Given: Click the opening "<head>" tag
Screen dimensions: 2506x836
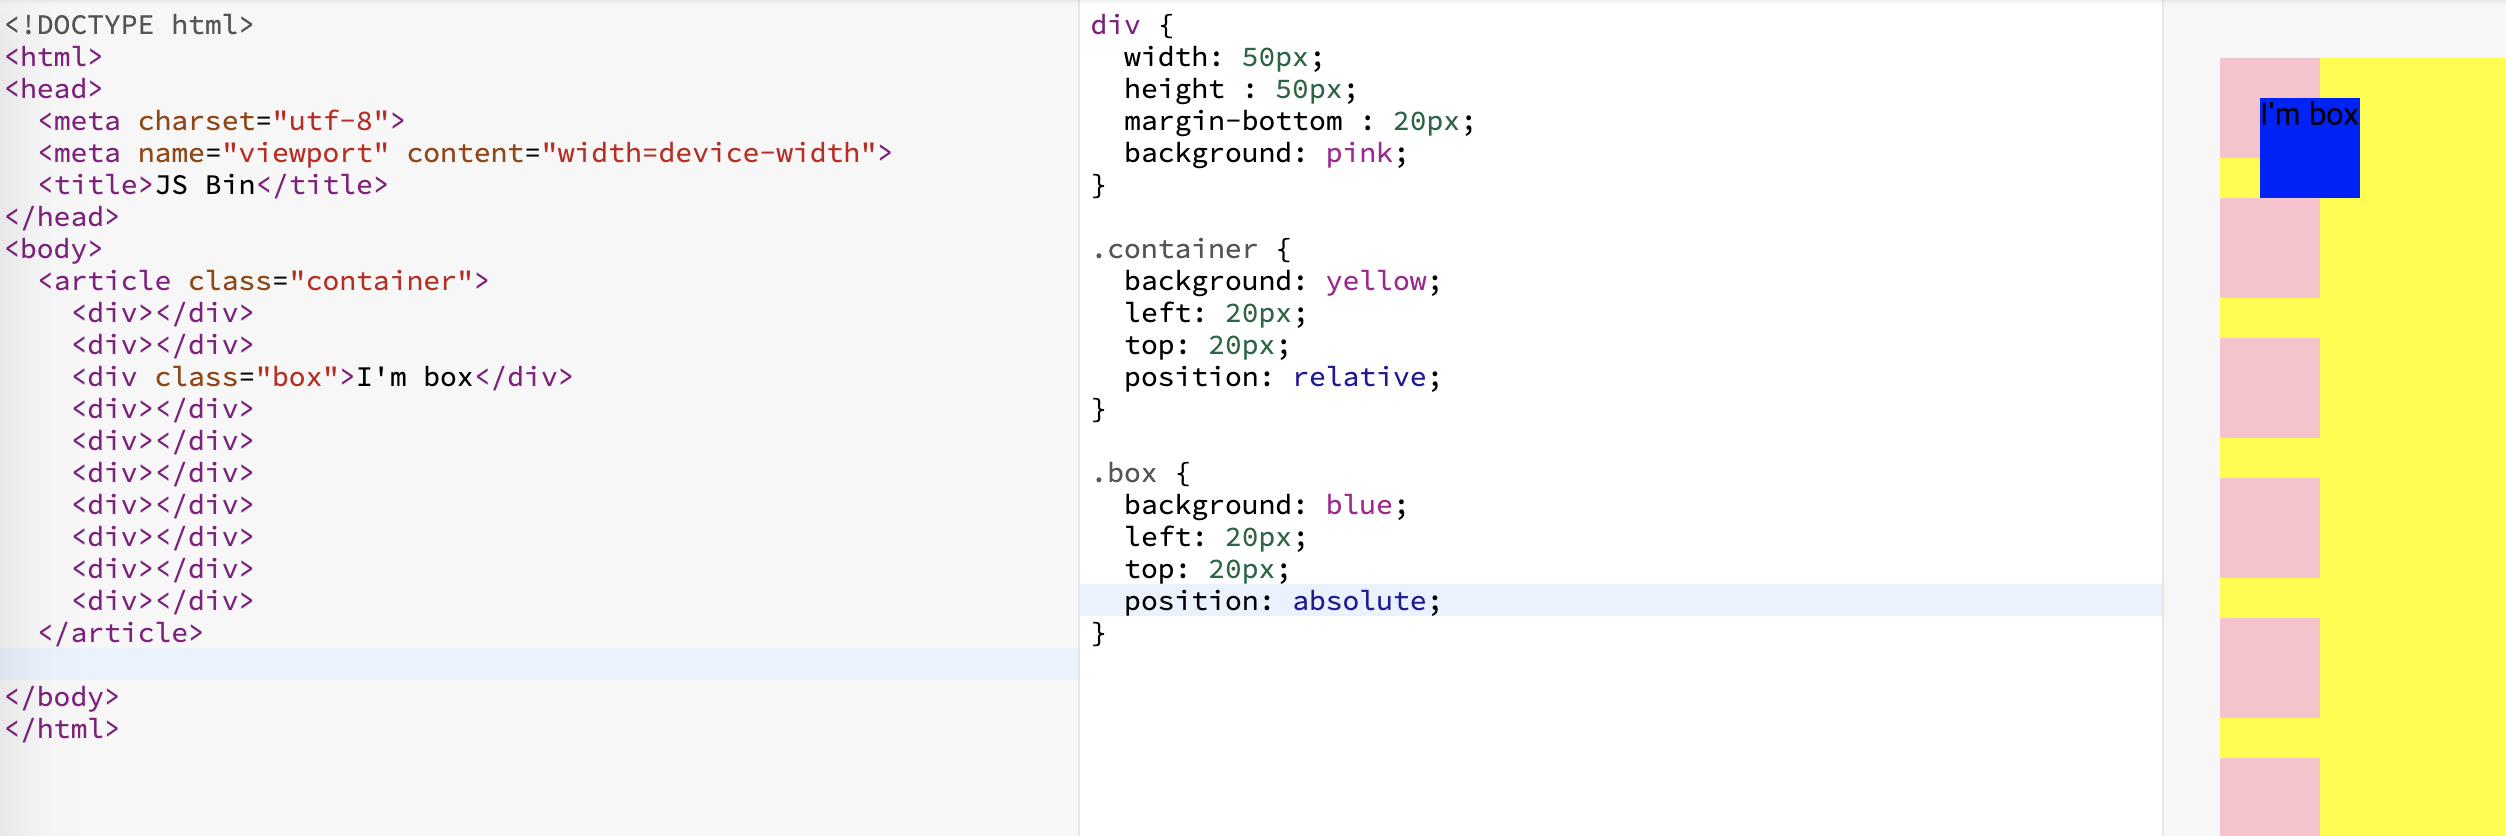Looking at the screenshot, I should tap(54, 89).
